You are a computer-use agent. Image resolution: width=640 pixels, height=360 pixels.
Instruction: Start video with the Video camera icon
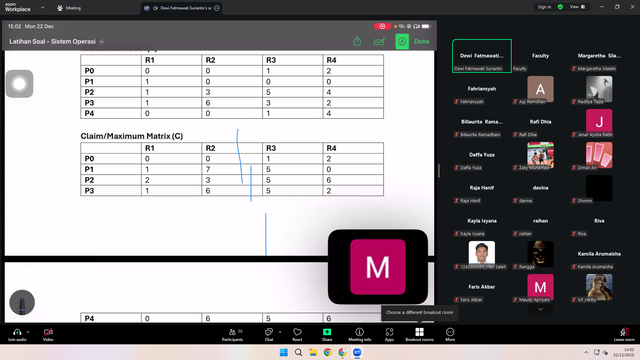point(48,332)
